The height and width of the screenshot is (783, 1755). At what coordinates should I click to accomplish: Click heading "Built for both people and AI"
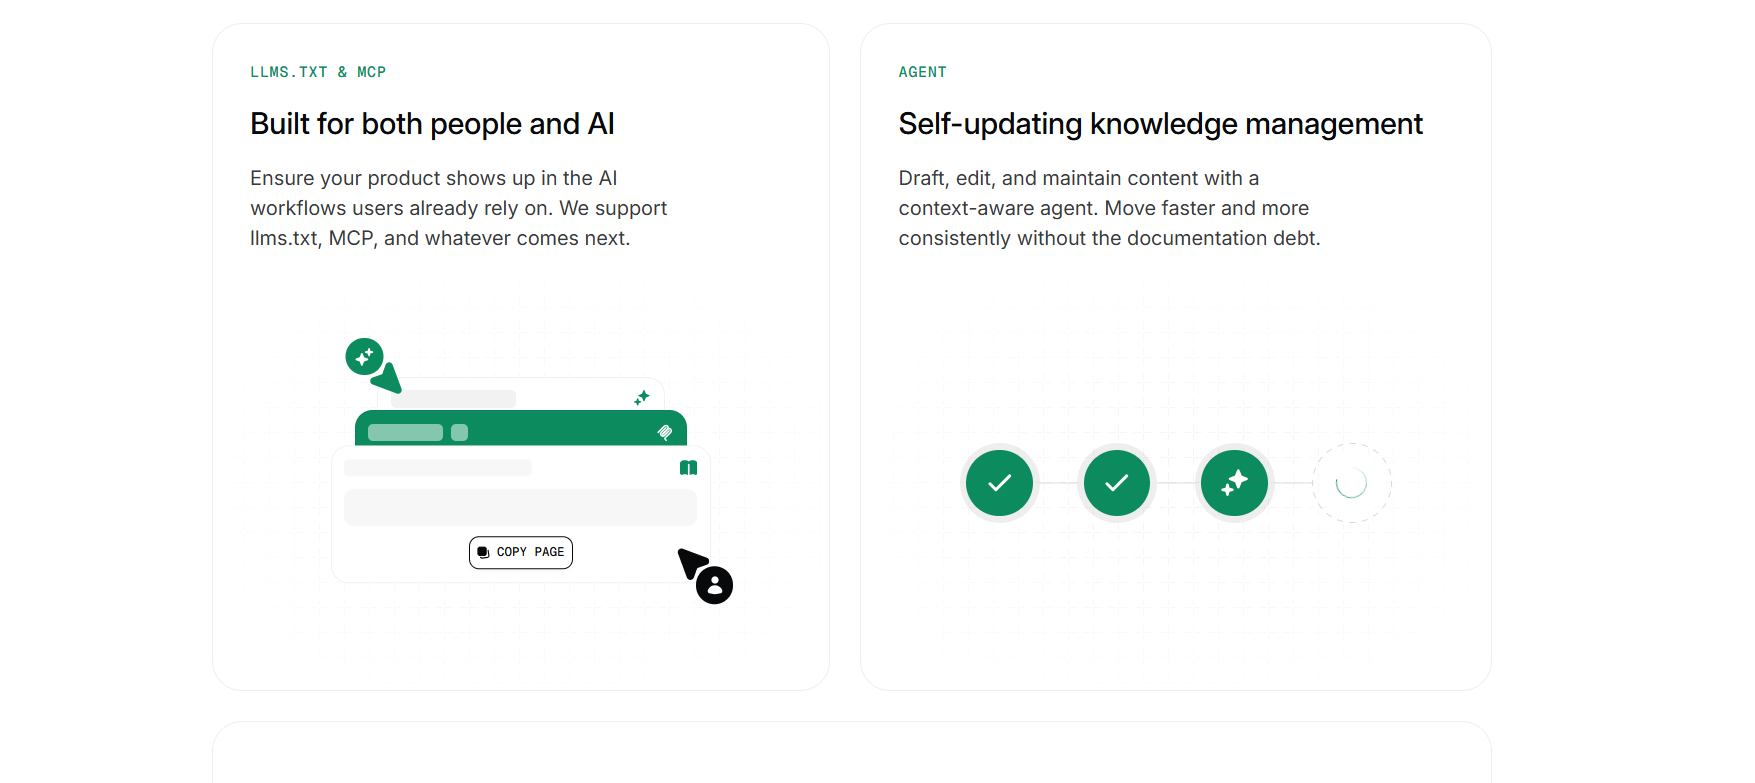[x=432, y=124]
